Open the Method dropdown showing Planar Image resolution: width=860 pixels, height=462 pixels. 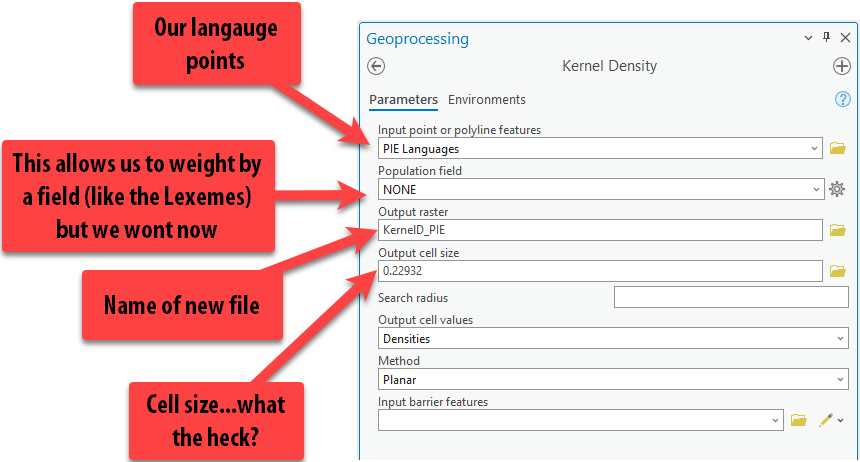click(x=838, y=380)
